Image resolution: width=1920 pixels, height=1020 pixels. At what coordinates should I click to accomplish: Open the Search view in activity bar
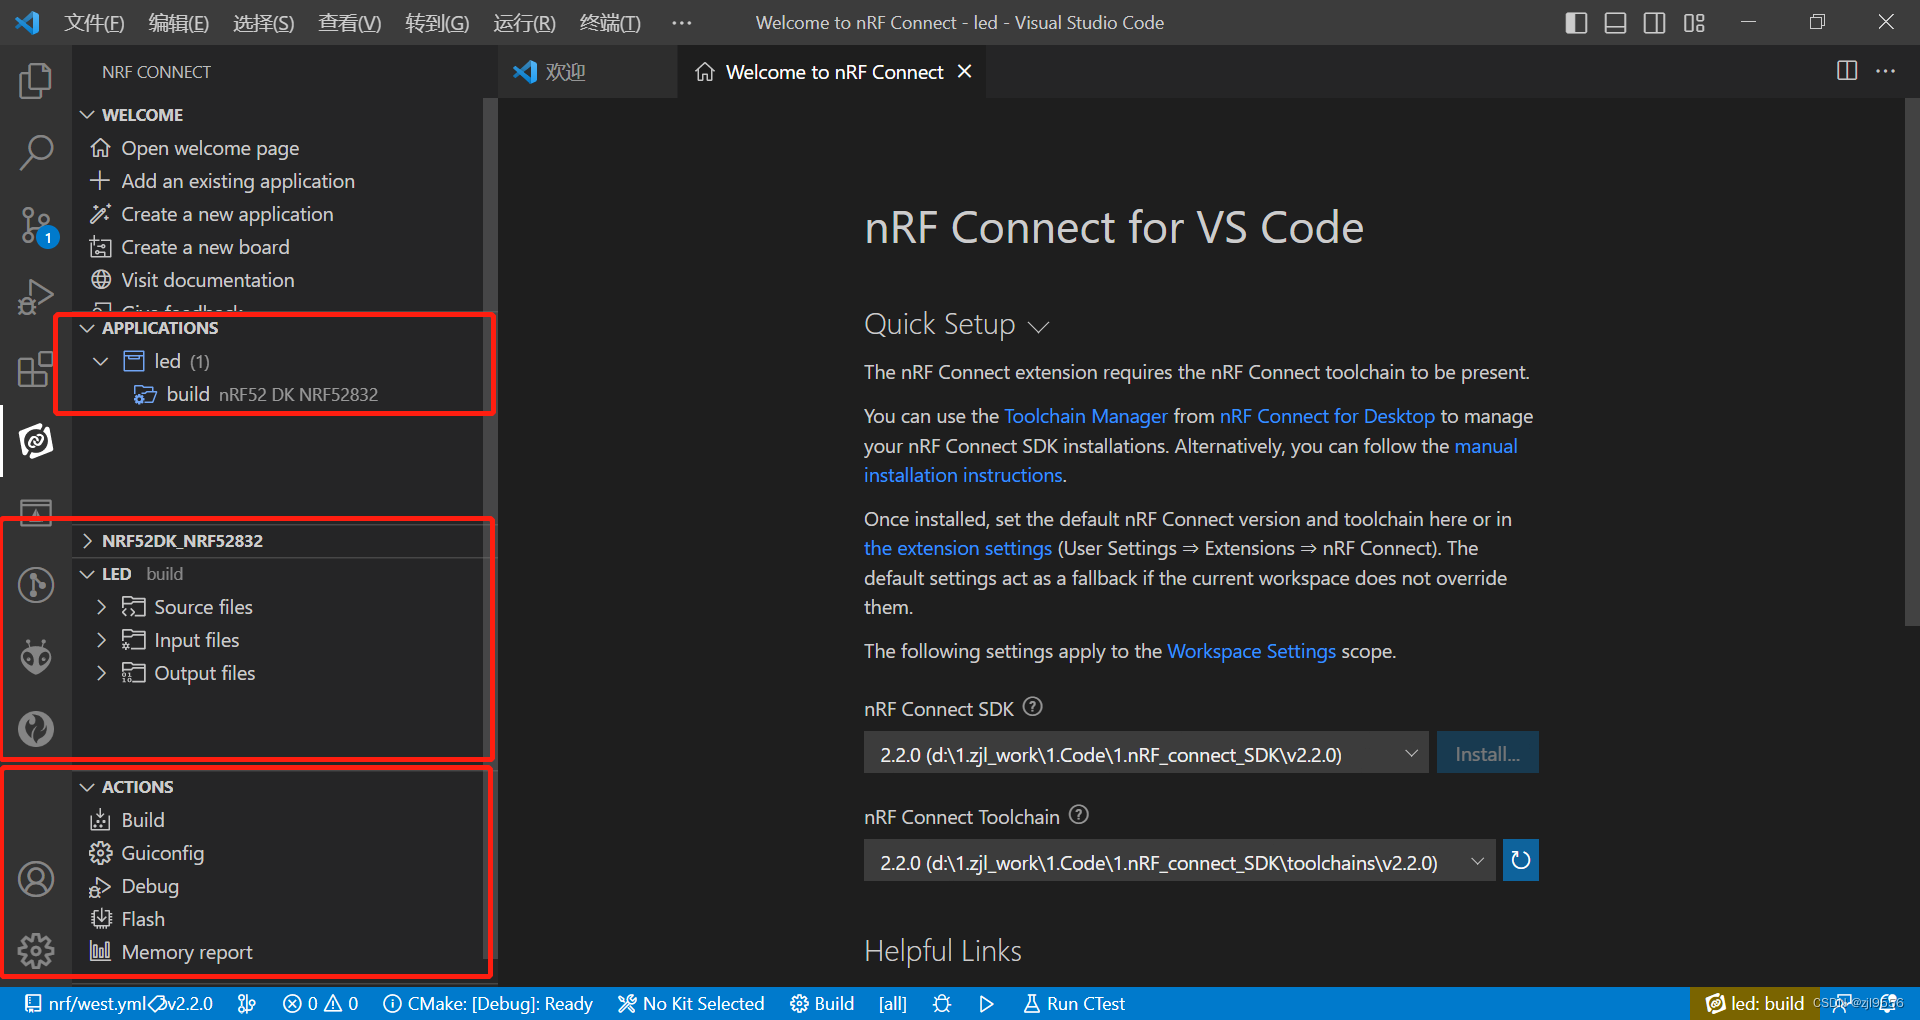click(36, 153)
